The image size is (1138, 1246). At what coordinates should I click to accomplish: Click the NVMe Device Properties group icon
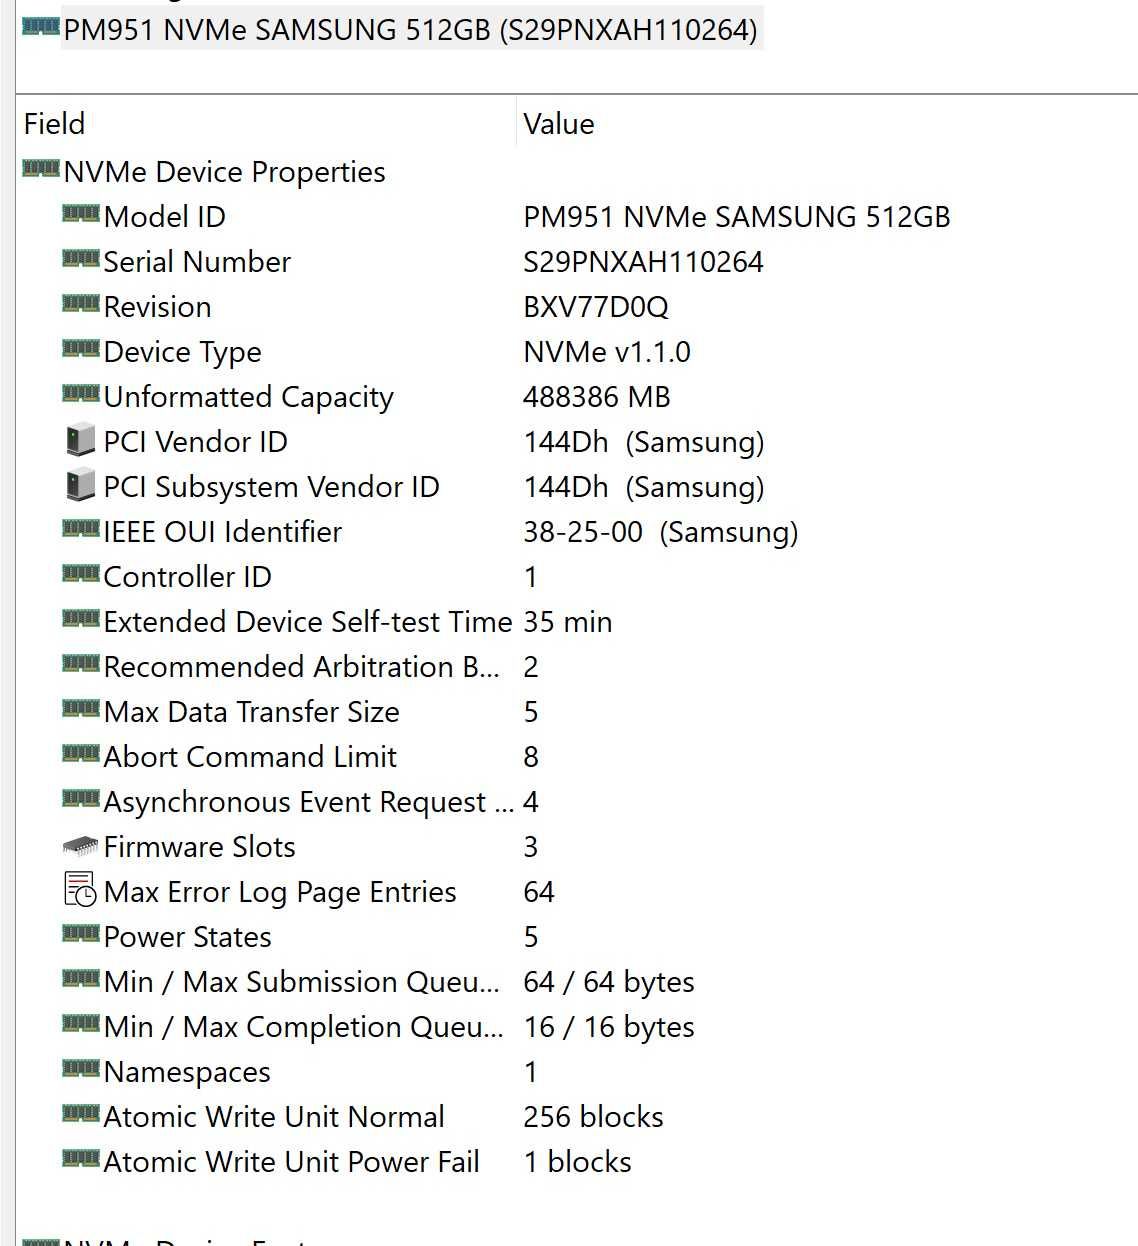[x=41, y=169]
